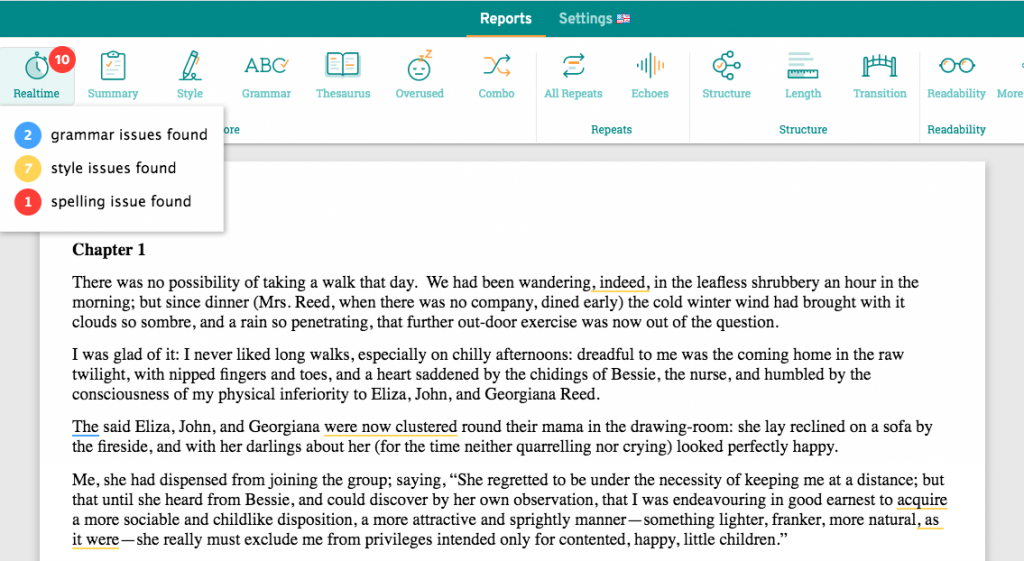
Task: Click the underlined phrase 'were now clustered'
Action: point(391,426)
